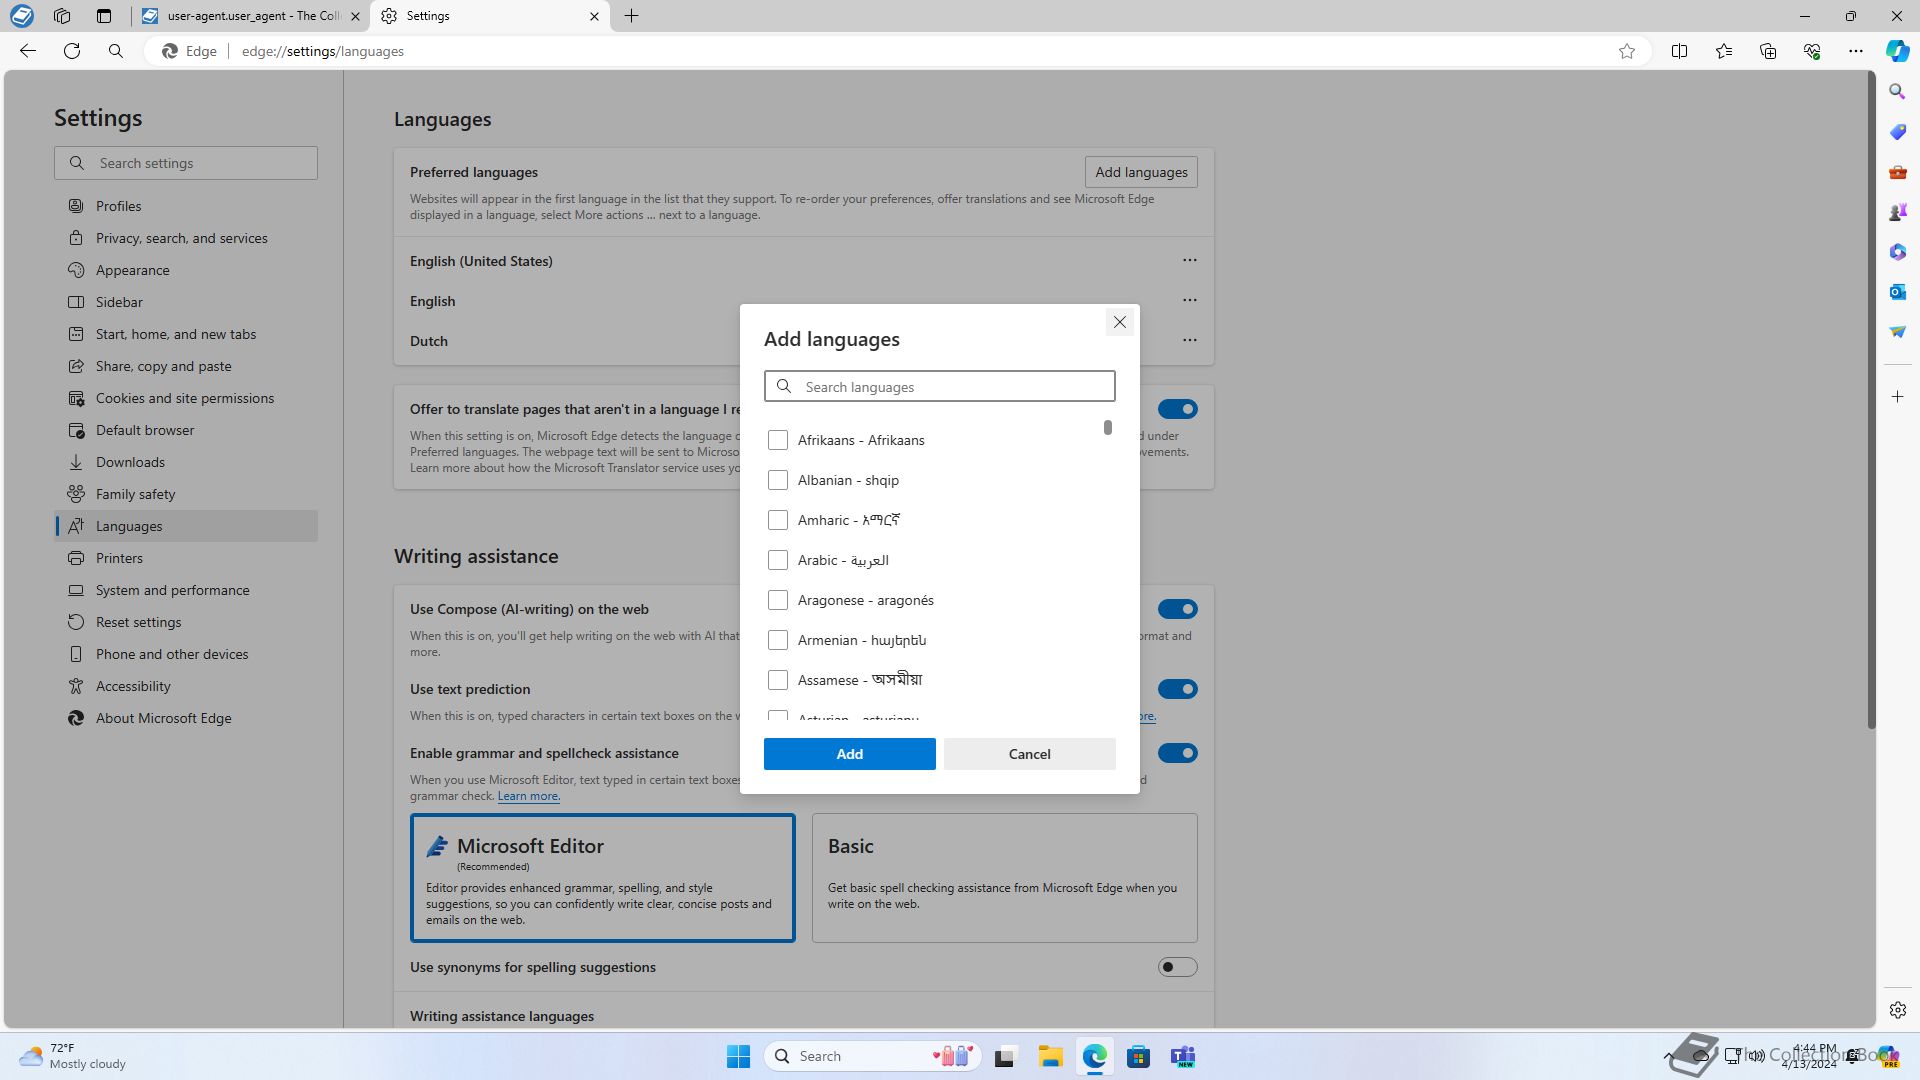
Task: Add this page to favorites star
Action: (1627, 51)
